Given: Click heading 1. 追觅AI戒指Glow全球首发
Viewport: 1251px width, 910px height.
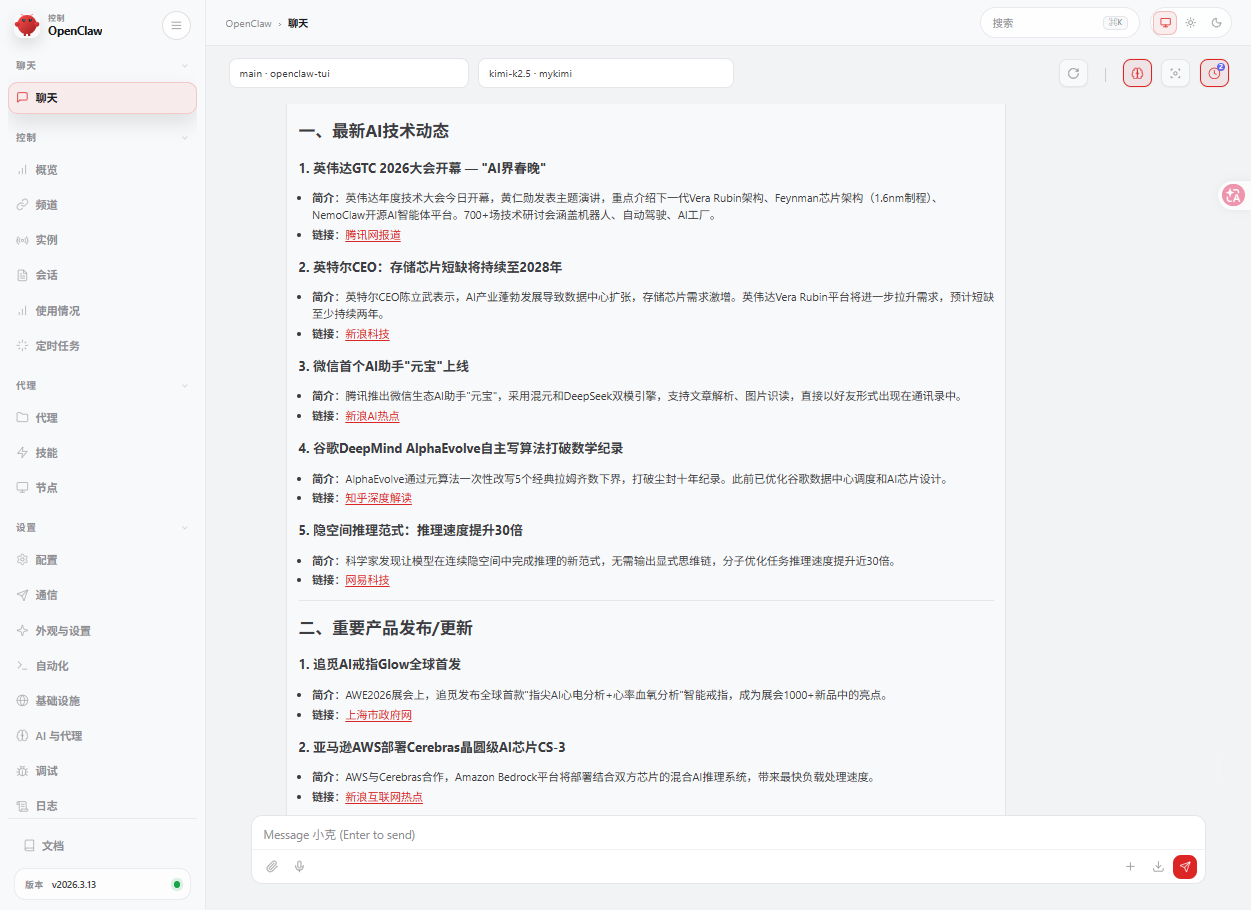Looking at the screenshot, I should [x=379, y=664].
